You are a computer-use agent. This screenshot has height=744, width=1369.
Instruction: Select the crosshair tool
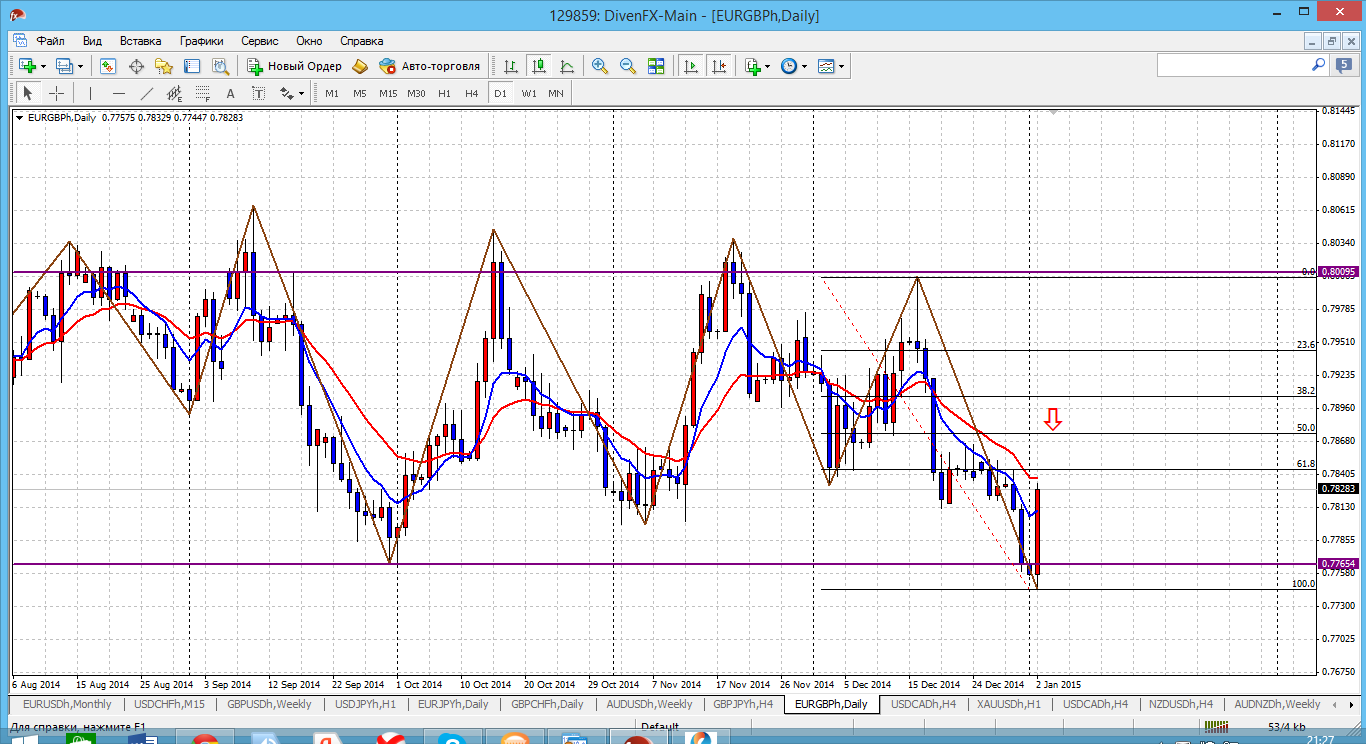pos(57,93)
